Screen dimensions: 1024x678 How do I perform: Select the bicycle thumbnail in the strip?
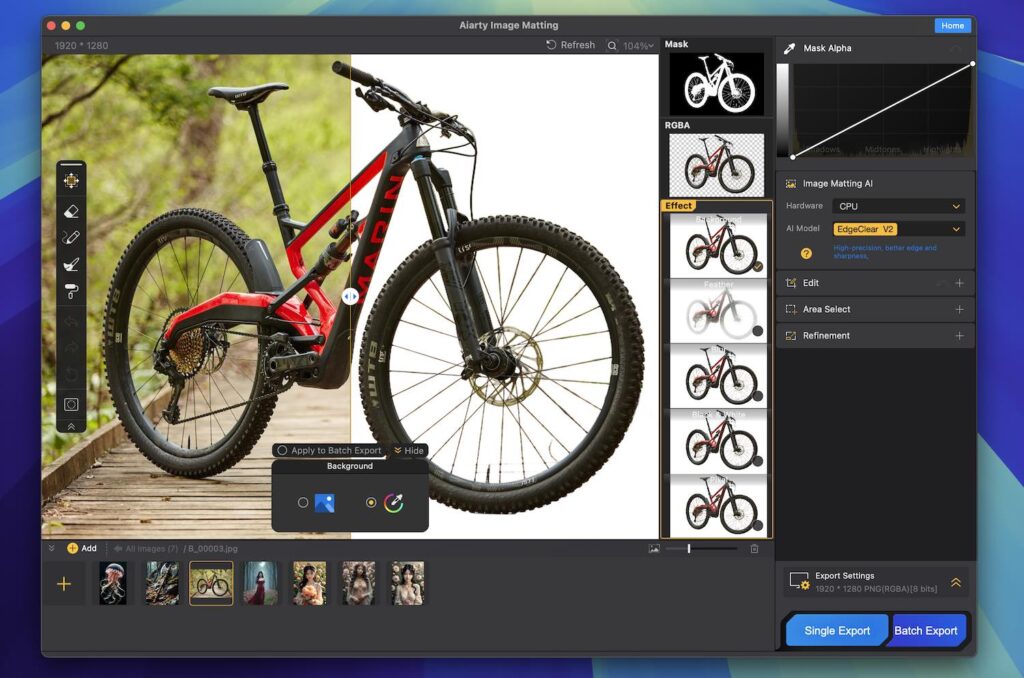[x=211, y=583]
